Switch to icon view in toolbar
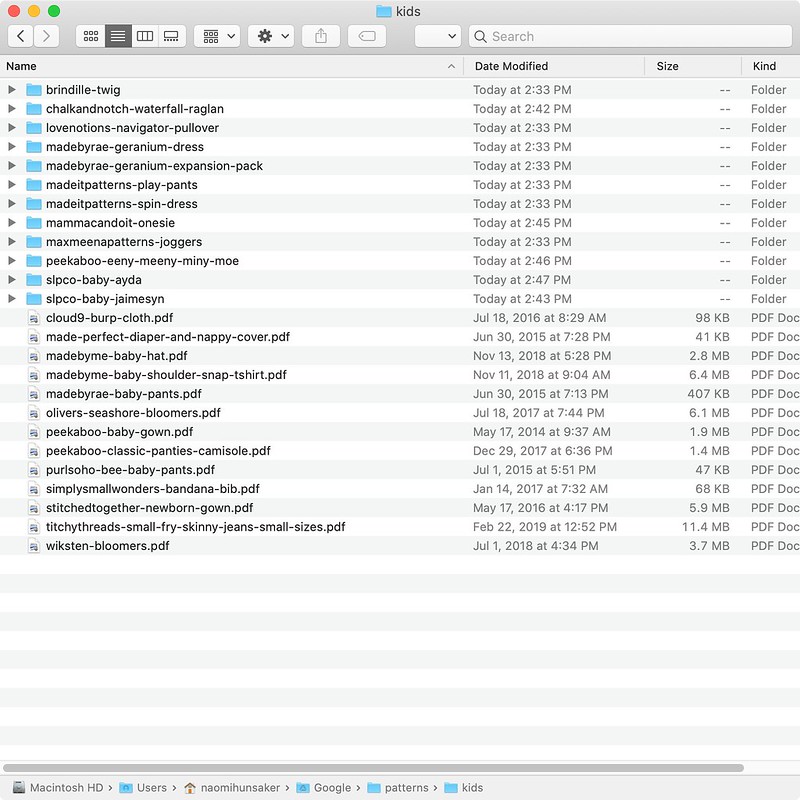800x800 pixels. pos(91,36)
